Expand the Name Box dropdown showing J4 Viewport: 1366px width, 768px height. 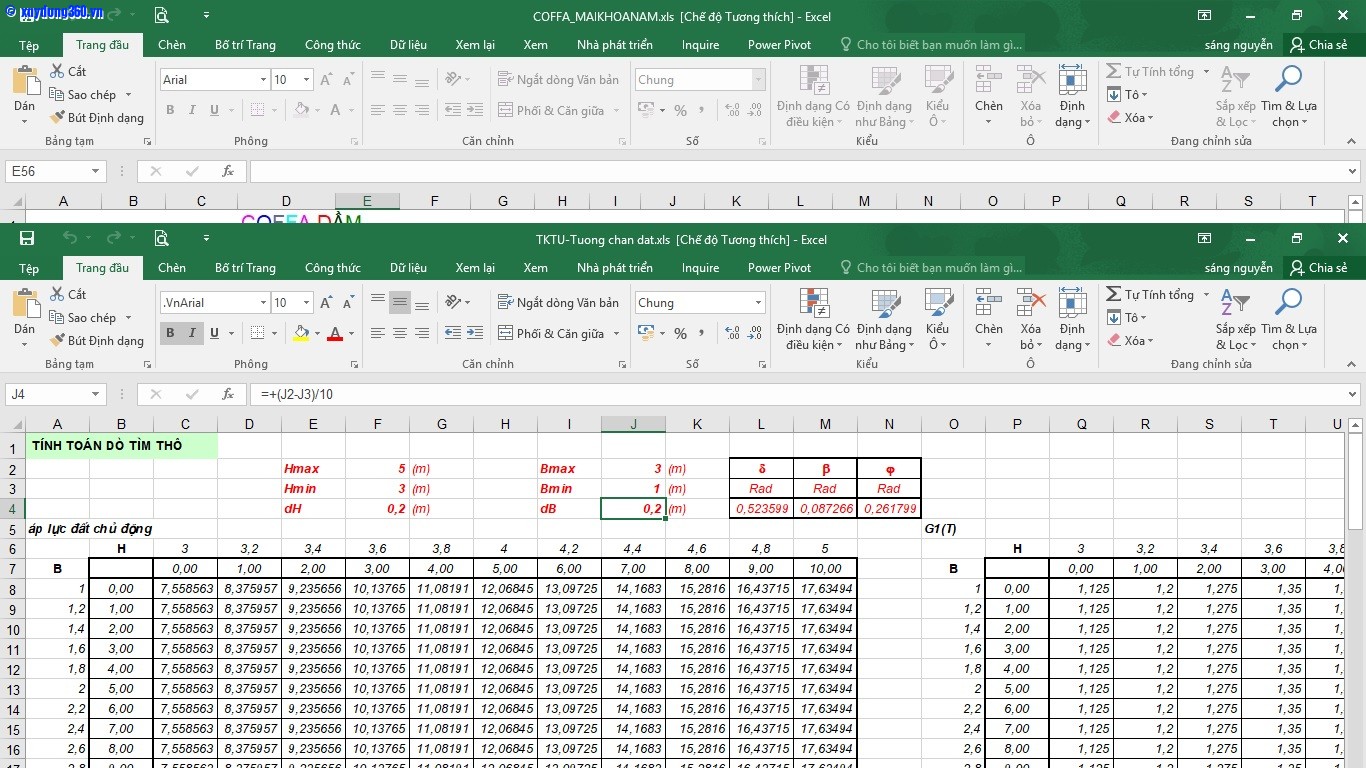click(x=96, y=394)
